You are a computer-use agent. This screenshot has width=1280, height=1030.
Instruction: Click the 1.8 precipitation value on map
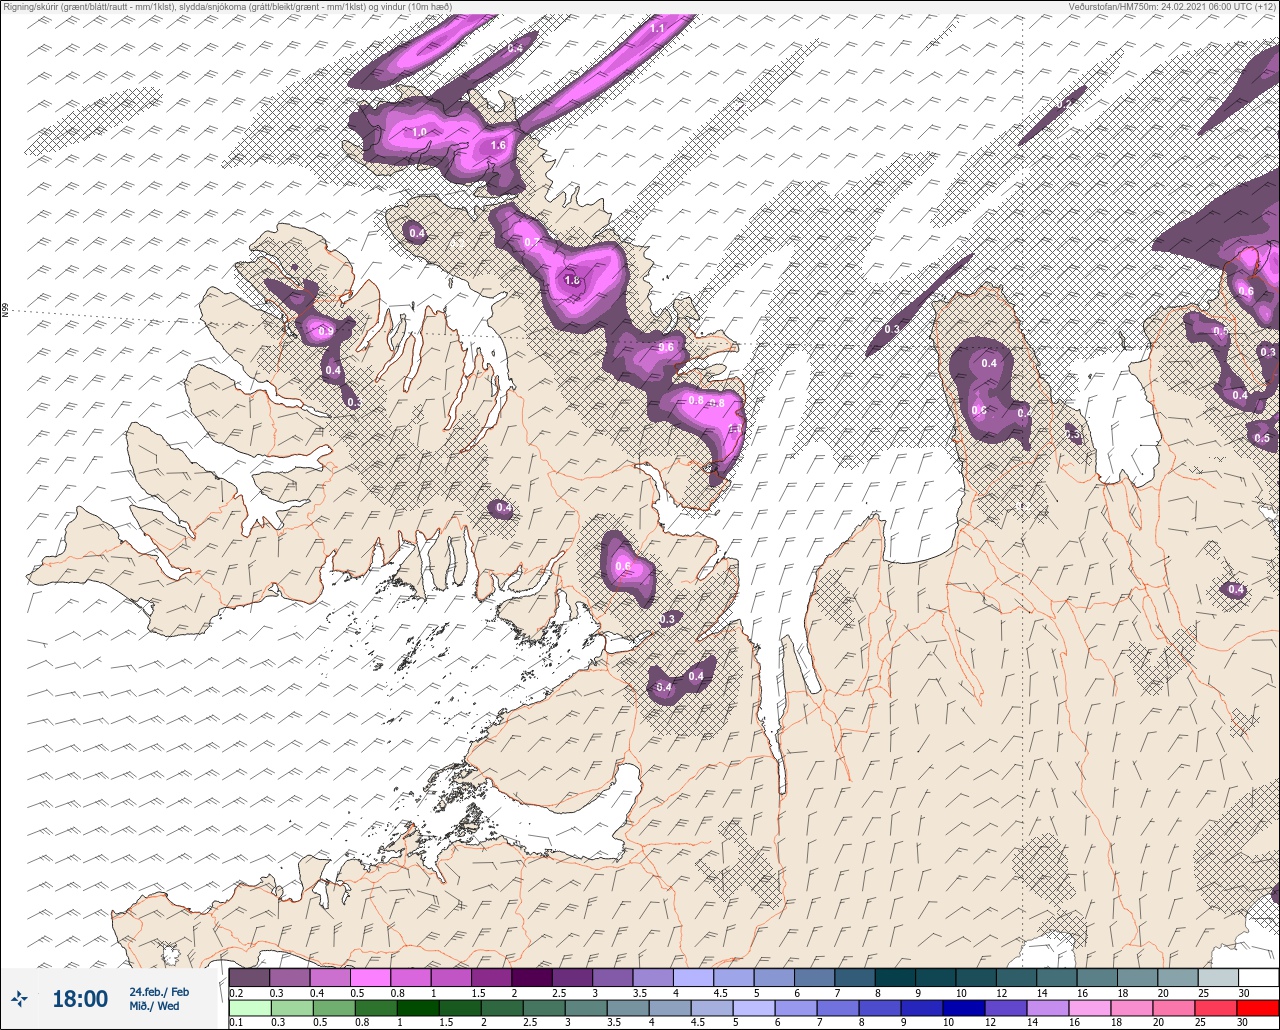pyautogui.click(x=572, y=281)
